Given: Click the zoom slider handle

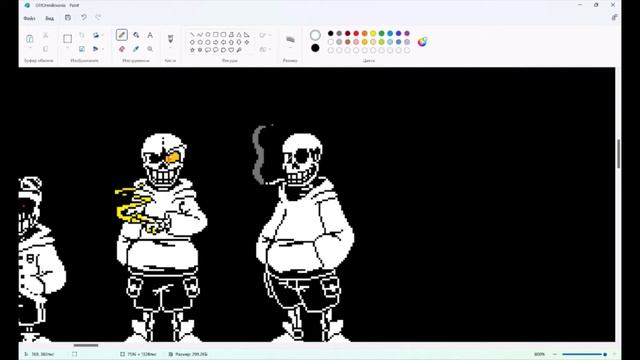Looking at the screenshot, I should (x=605, y=354).
